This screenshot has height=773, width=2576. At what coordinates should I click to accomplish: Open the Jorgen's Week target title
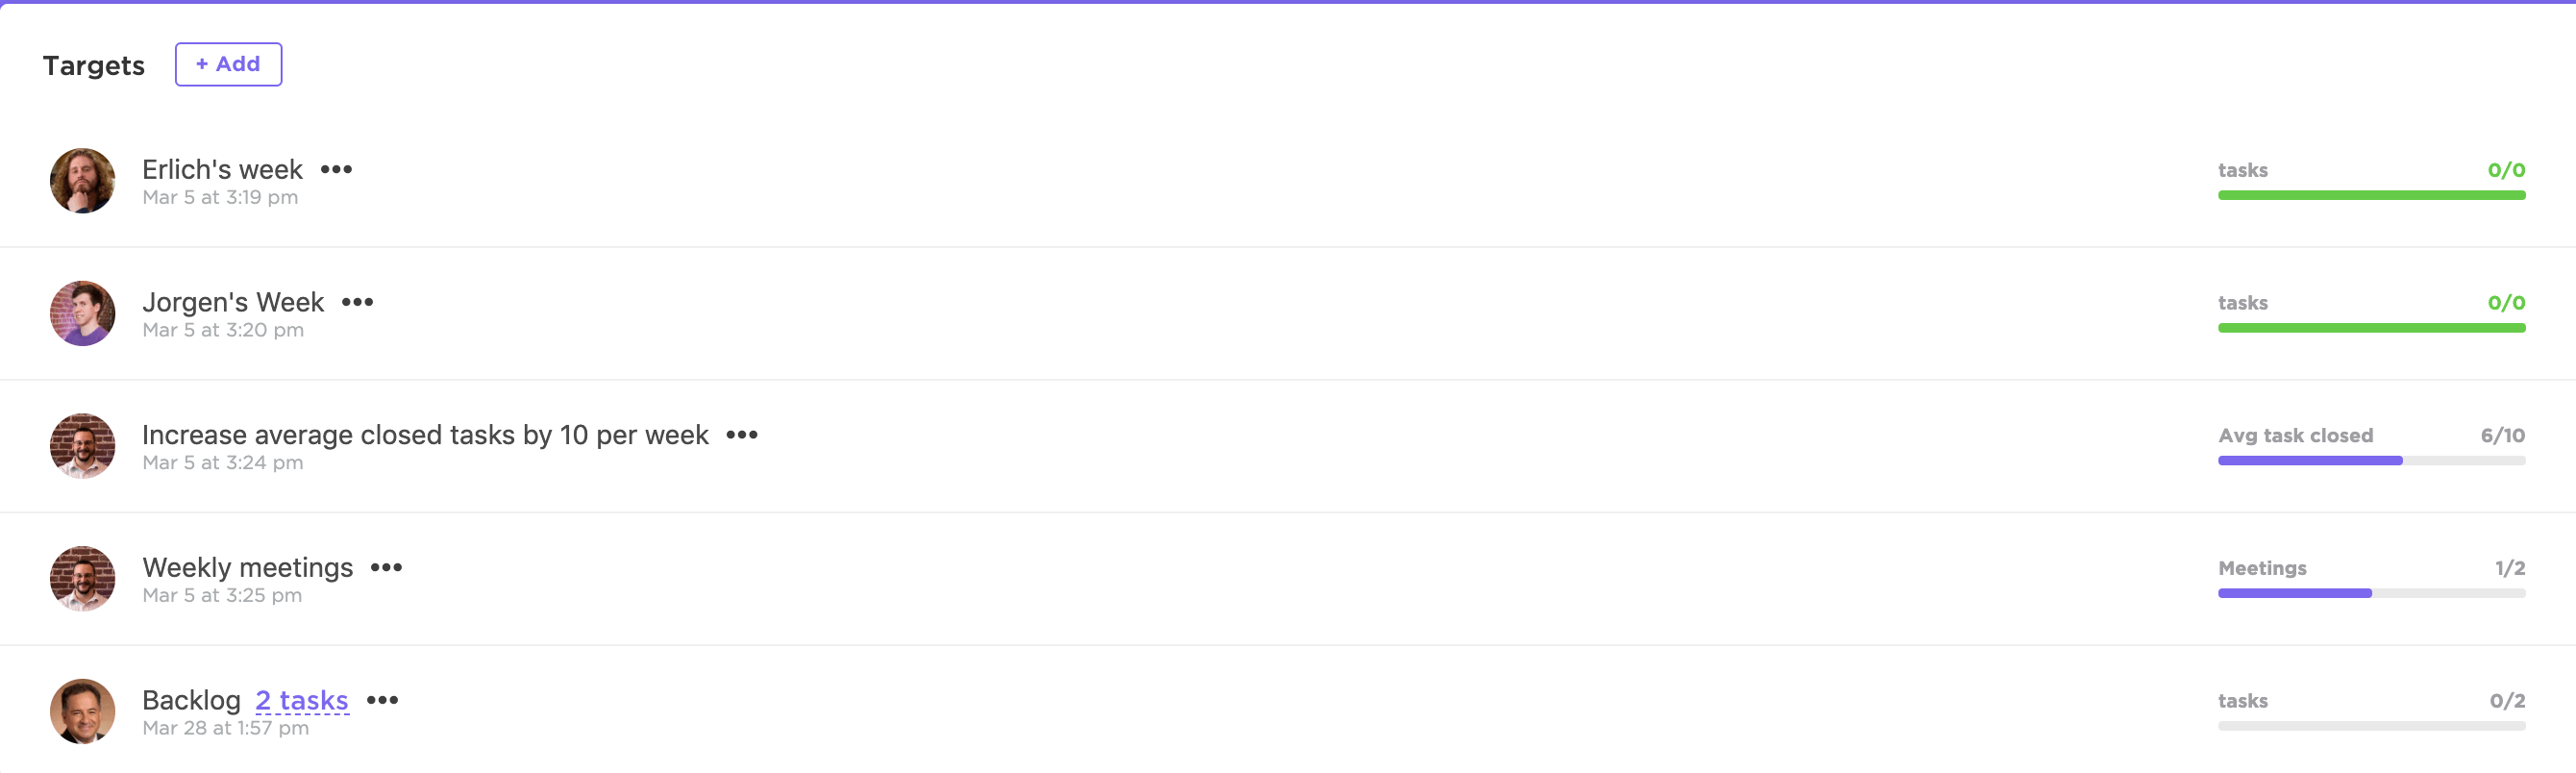click(x=233, y=302)
